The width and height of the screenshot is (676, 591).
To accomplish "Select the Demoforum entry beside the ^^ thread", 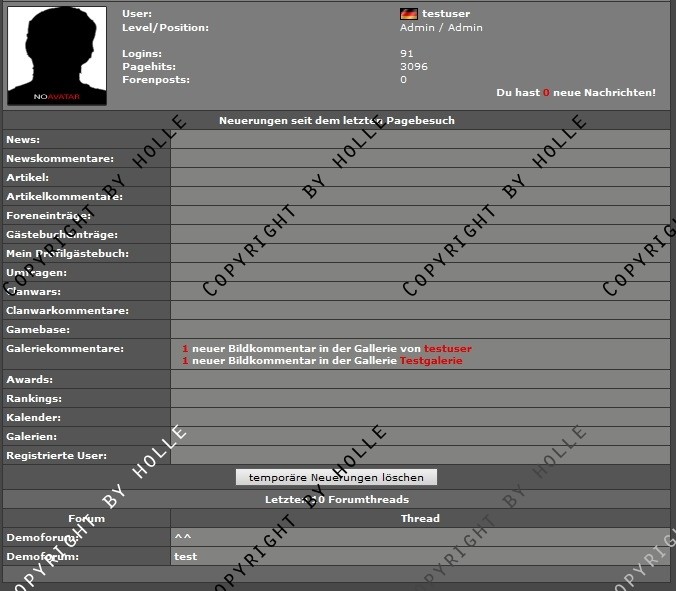I will [32, 537].
